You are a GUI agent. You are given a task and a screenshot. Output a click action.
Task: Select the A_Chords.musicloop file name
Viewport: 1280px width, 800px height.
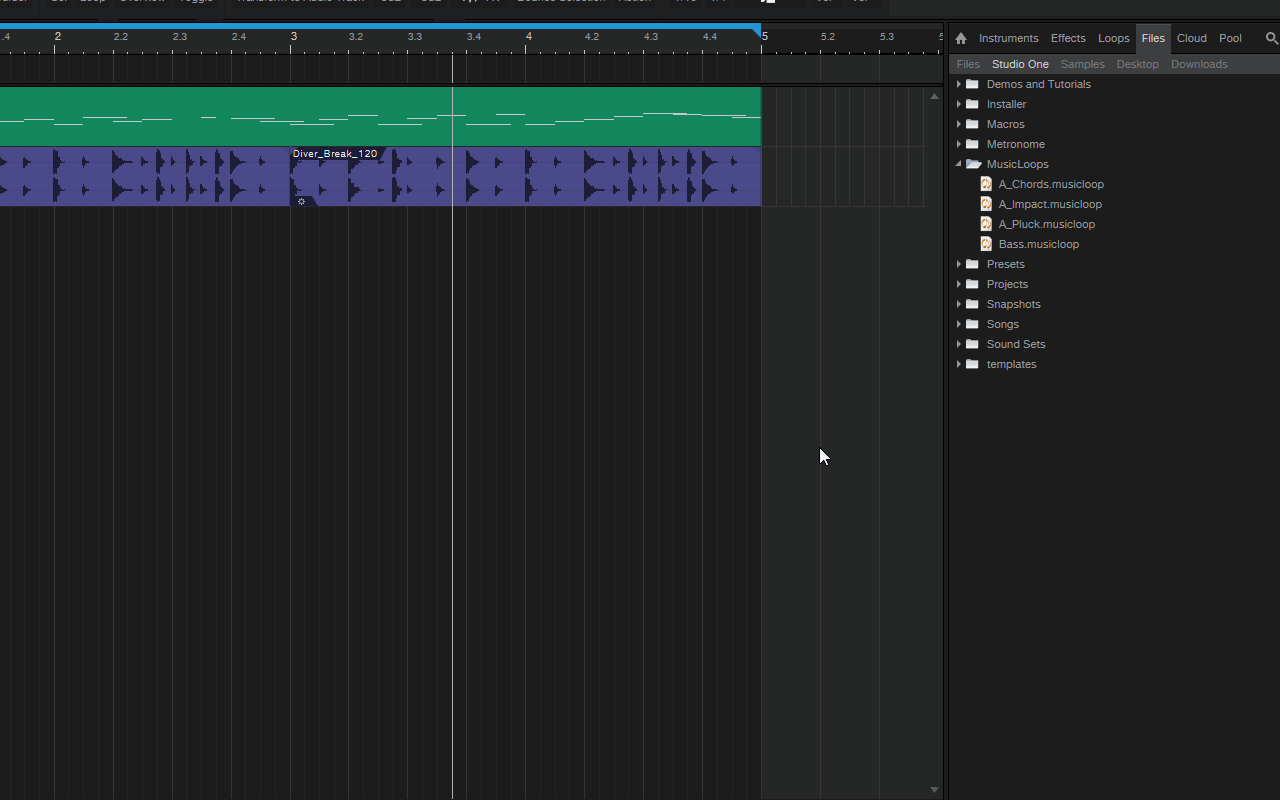(x=1051, y=184)
